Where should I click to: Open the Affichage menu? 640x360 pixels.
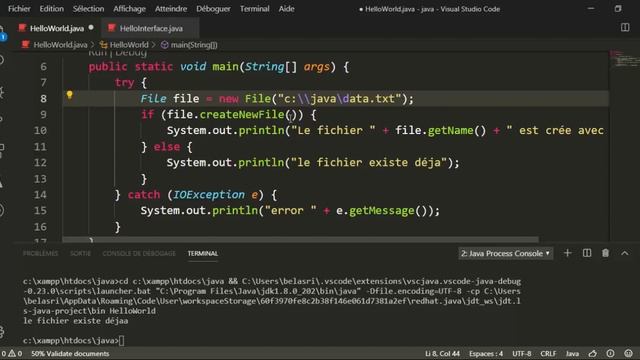point(129,9)
